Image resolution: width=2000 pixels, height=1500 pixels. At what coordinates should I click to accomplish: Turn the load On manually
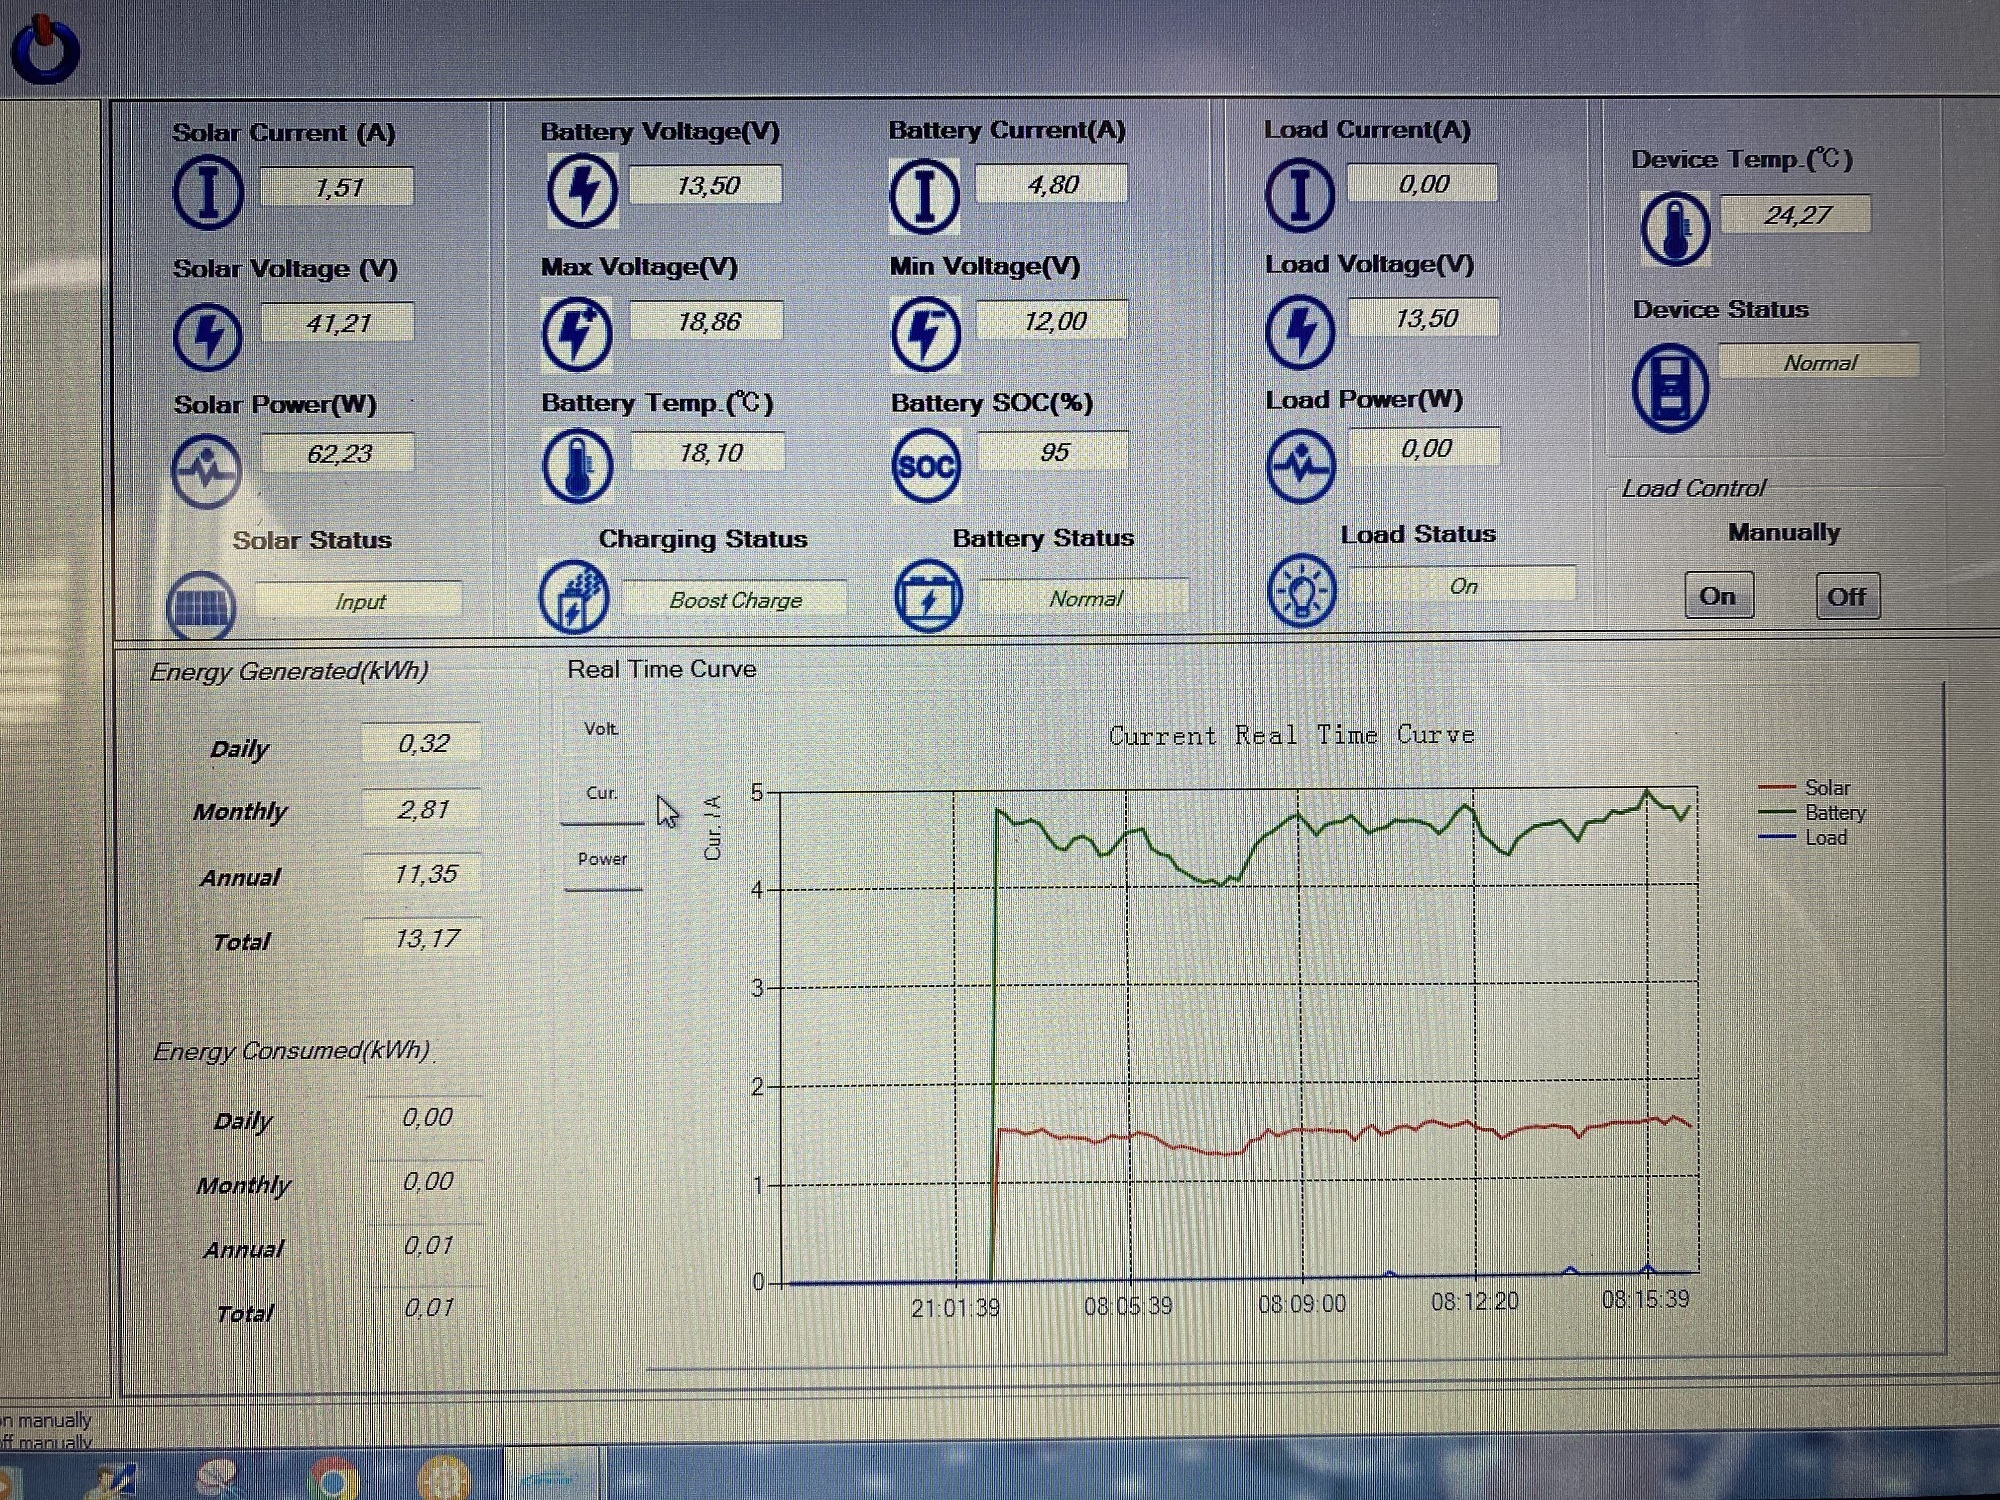[1718, 596]
